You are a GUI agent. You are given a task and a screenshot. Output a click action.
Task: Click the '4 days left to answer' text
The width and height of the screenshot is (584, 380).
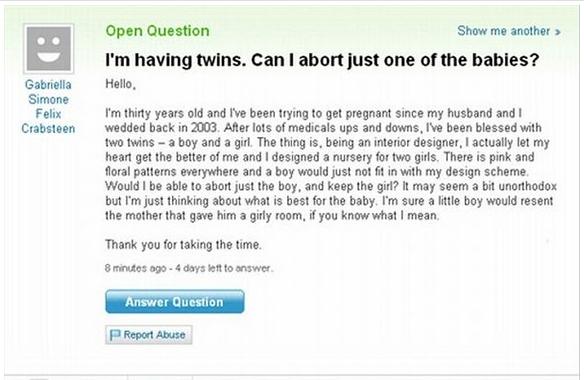coord(224,268)
